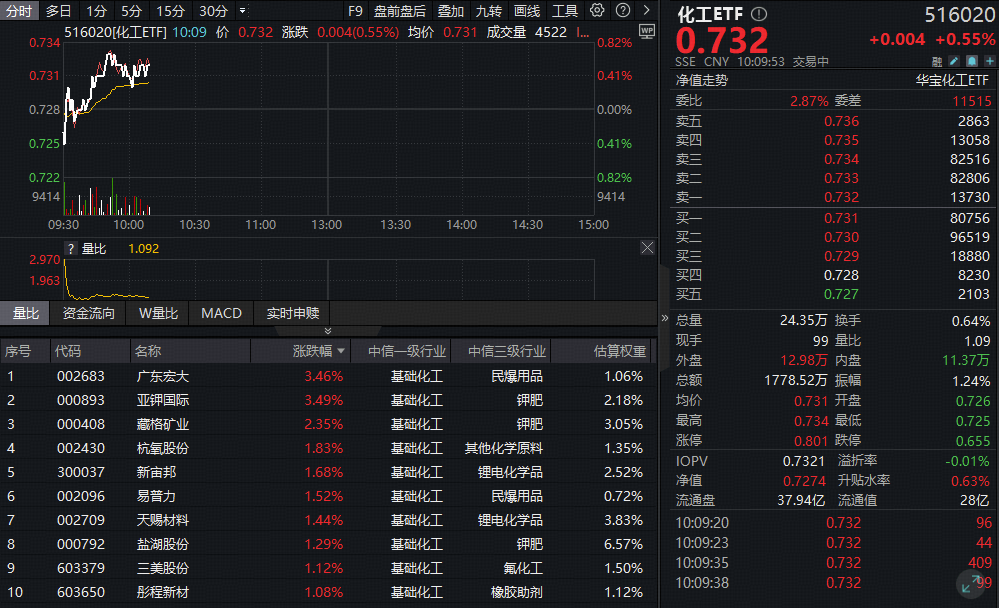Expand the constituent table using double chevron

click(328, 331)
